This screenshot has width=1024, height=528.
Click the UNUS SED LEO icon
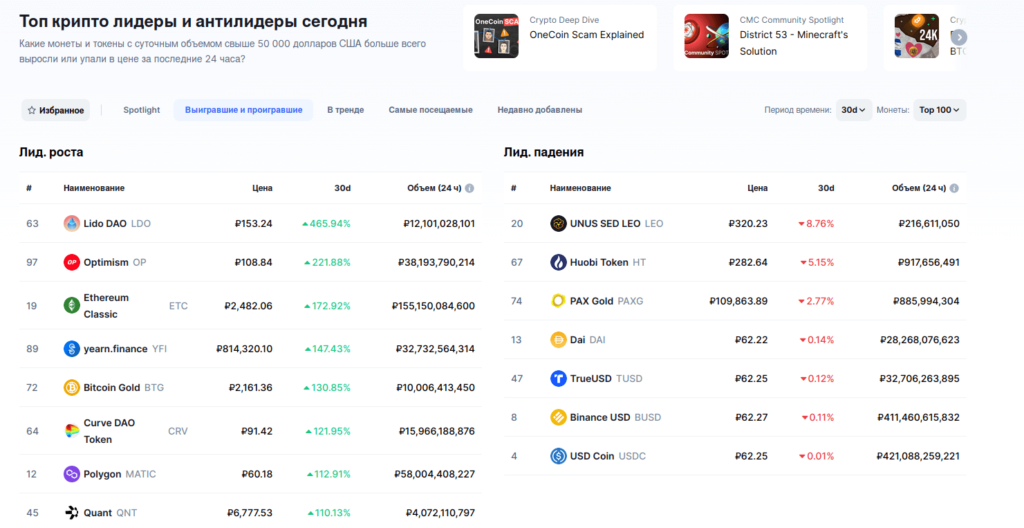point(558,223)
